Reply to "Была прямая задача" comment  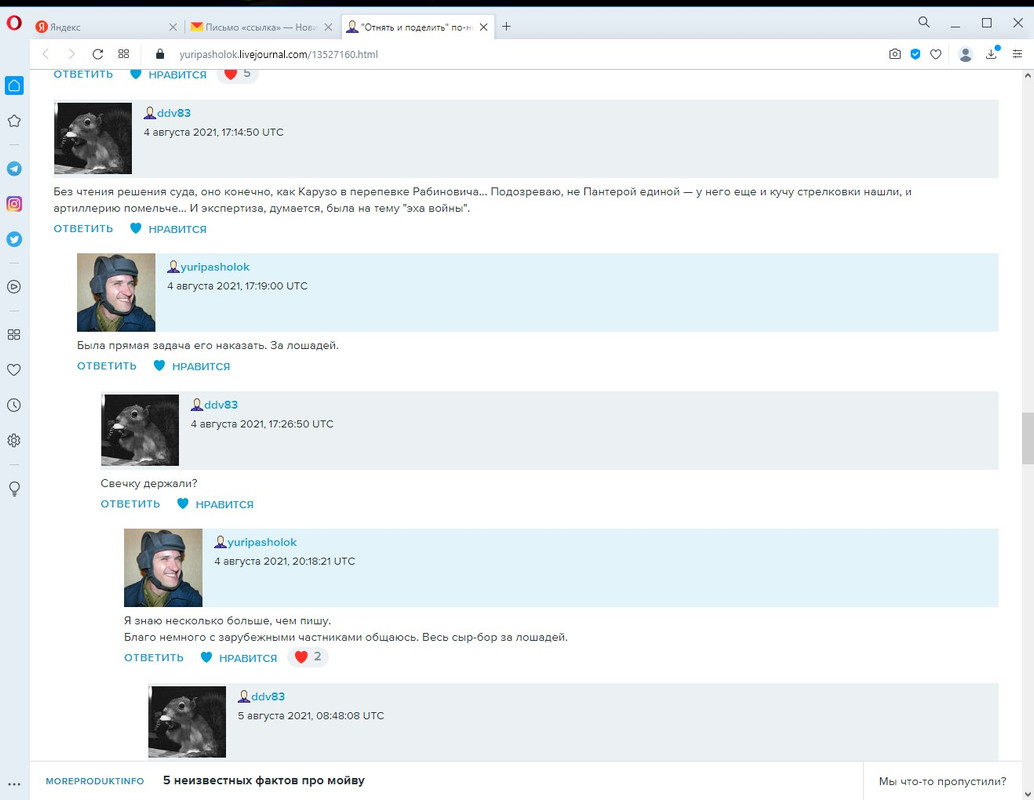coord(107,366)
